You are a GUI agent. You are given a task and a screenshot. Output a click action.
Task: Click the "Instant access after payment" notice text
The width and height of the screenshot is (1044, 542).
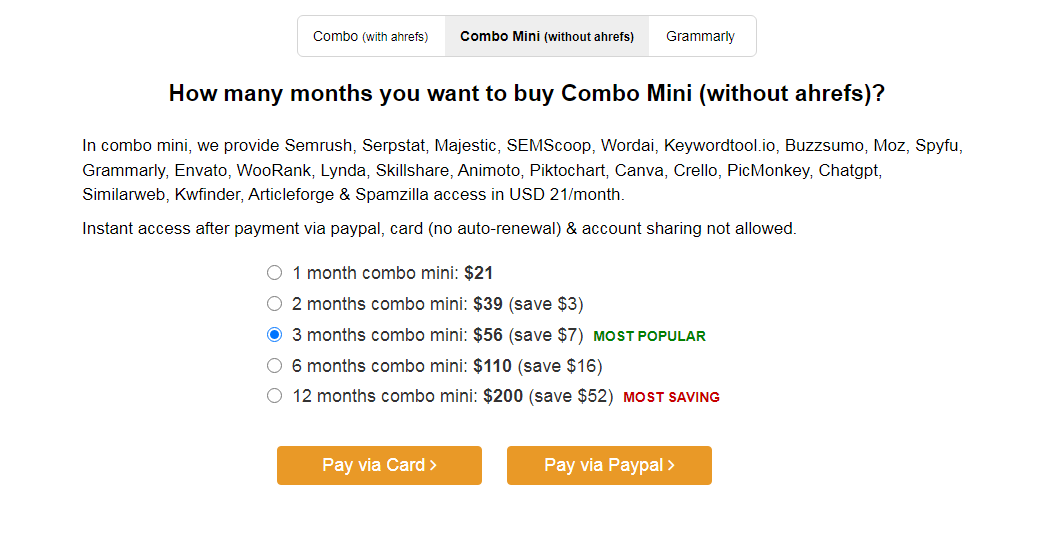pyautogui.click(x=439, y=229)
